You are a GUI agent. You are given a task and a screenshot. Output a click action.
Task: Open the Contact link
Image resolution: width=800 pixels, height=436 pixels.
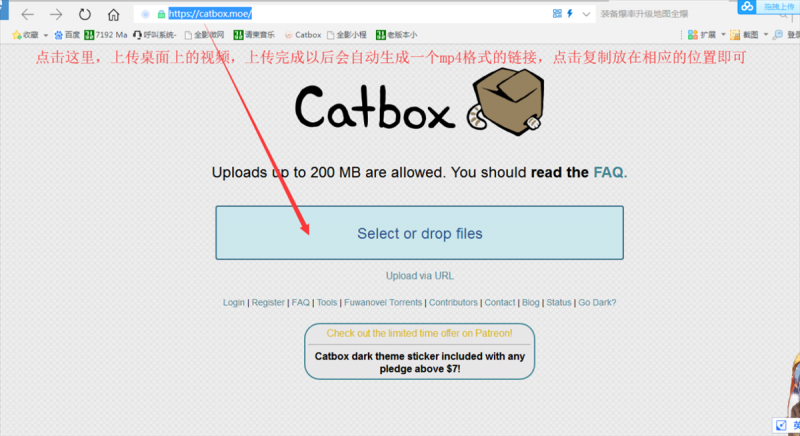(x=499, y=302)
